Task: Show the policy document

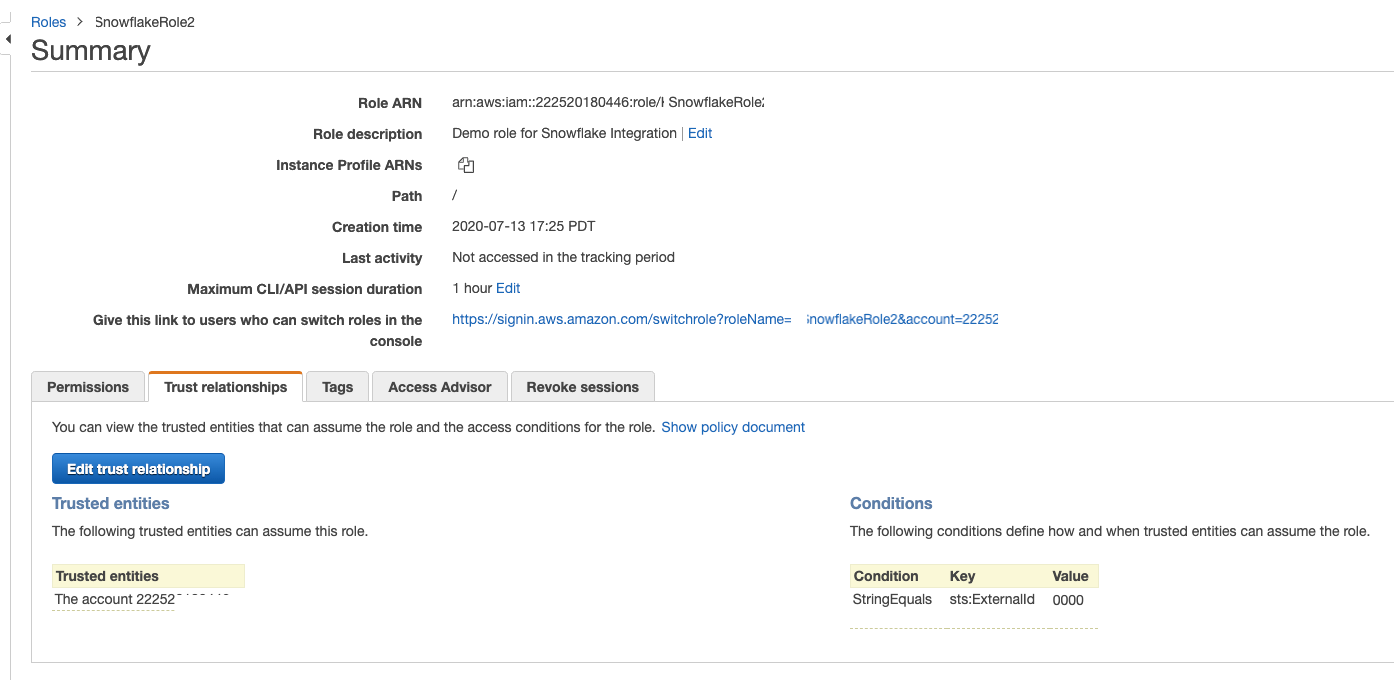Action: pyautogui.click(x=732, y=428)
